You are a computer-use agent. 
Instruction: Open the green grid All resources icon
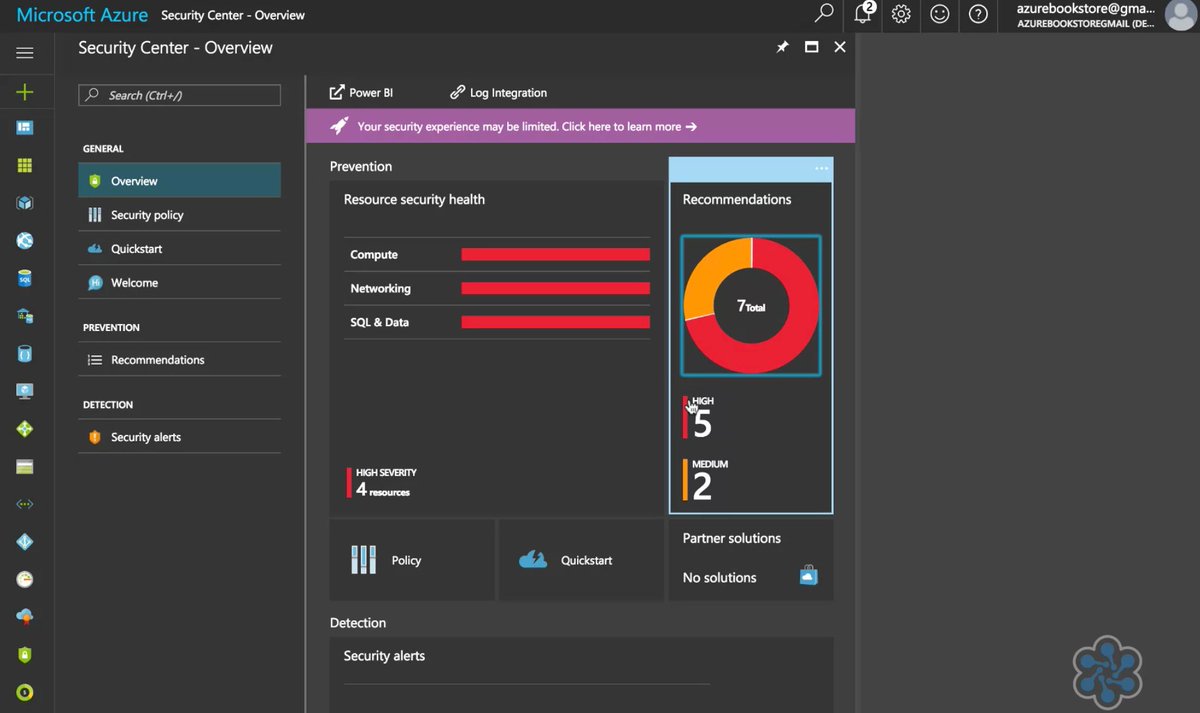(x=25, y=166)
